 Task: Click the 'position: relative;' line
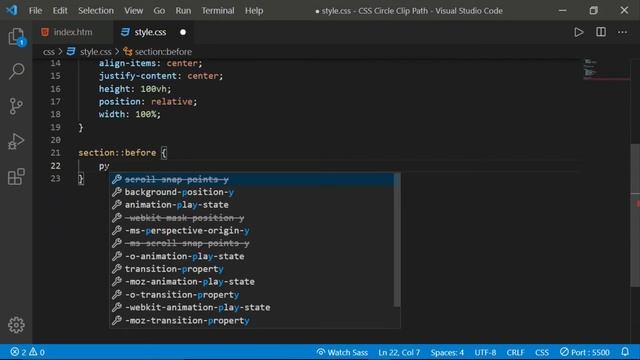[x=148, y=102]
